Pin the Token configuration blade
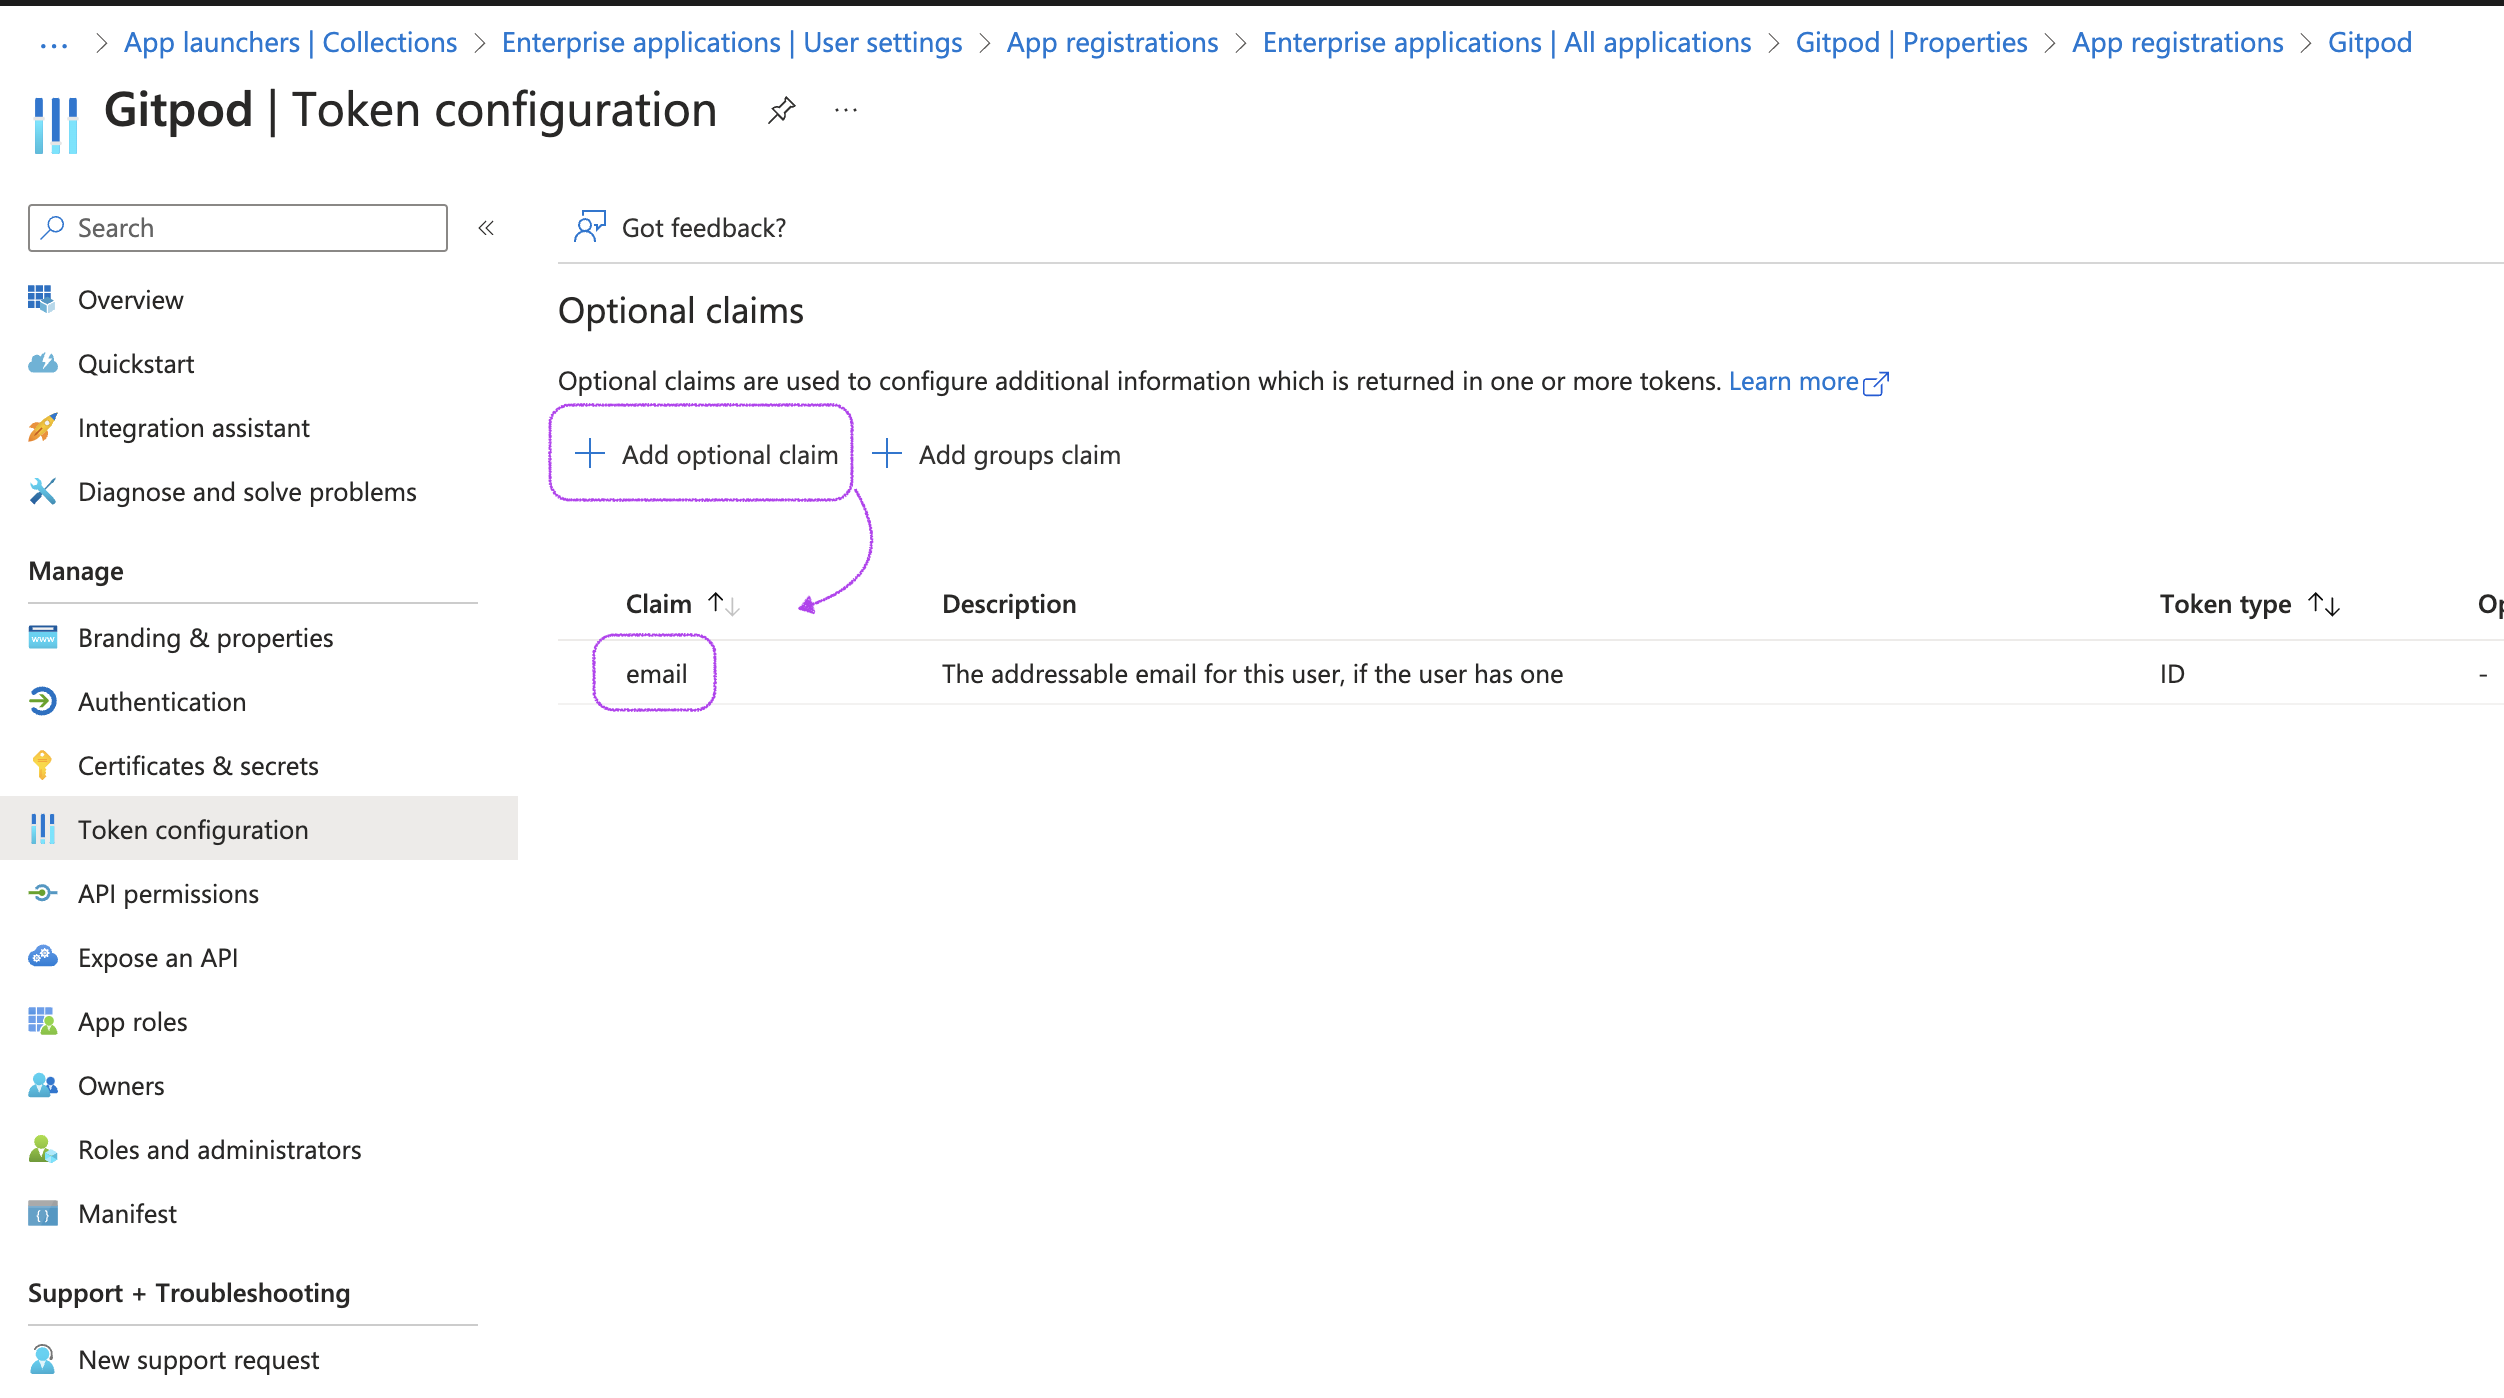Viewport: 2504px width, 1398px height. click(x=781, y=110)
